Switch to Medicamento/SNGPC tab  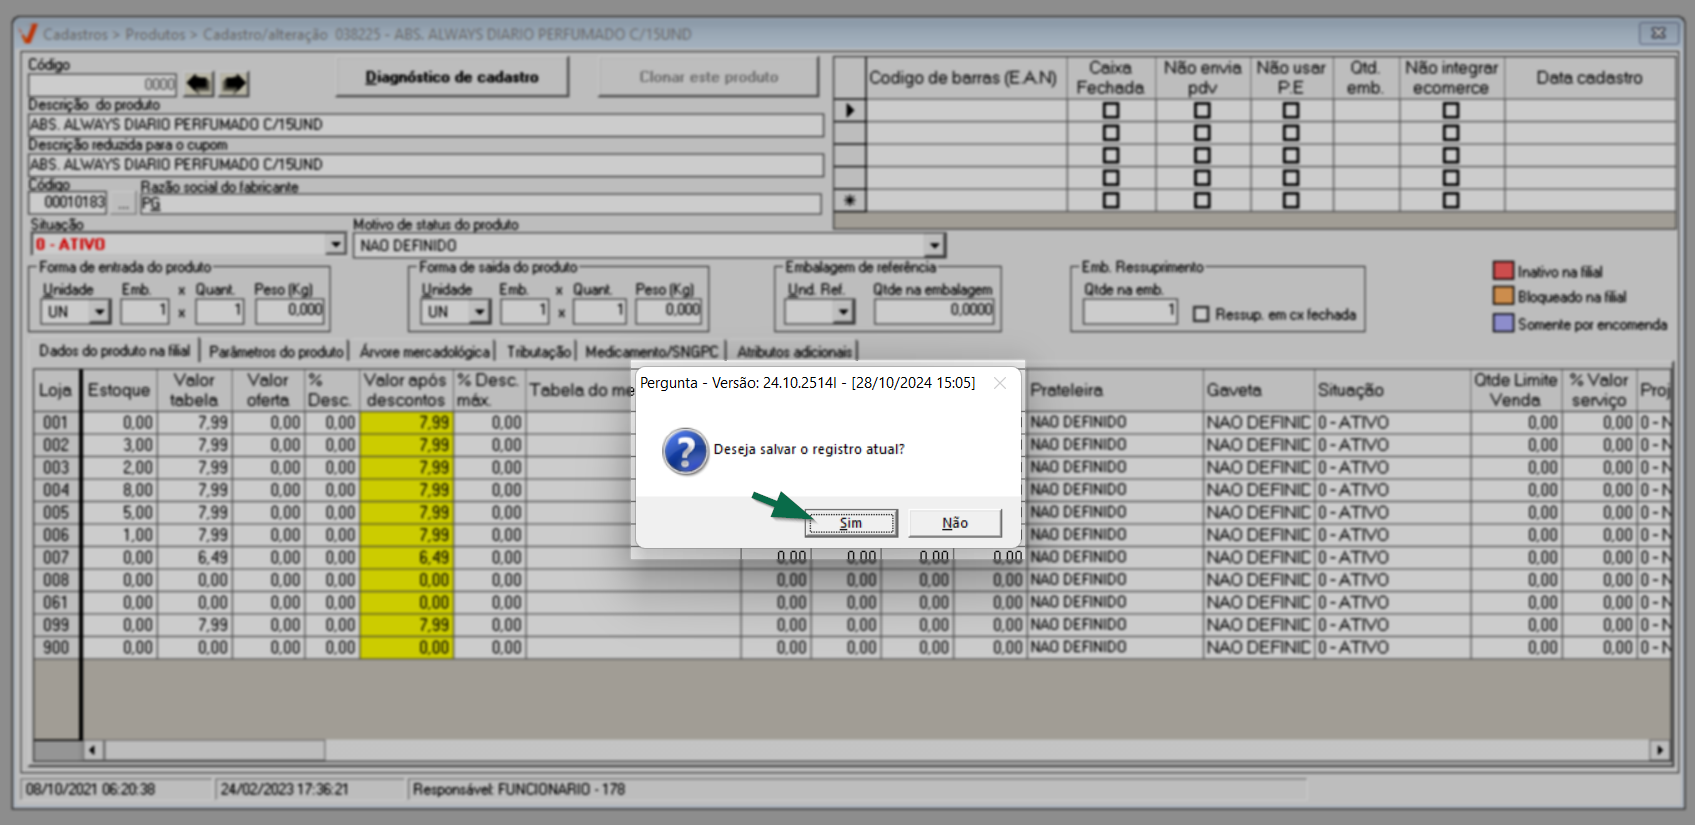pos(652,351)
